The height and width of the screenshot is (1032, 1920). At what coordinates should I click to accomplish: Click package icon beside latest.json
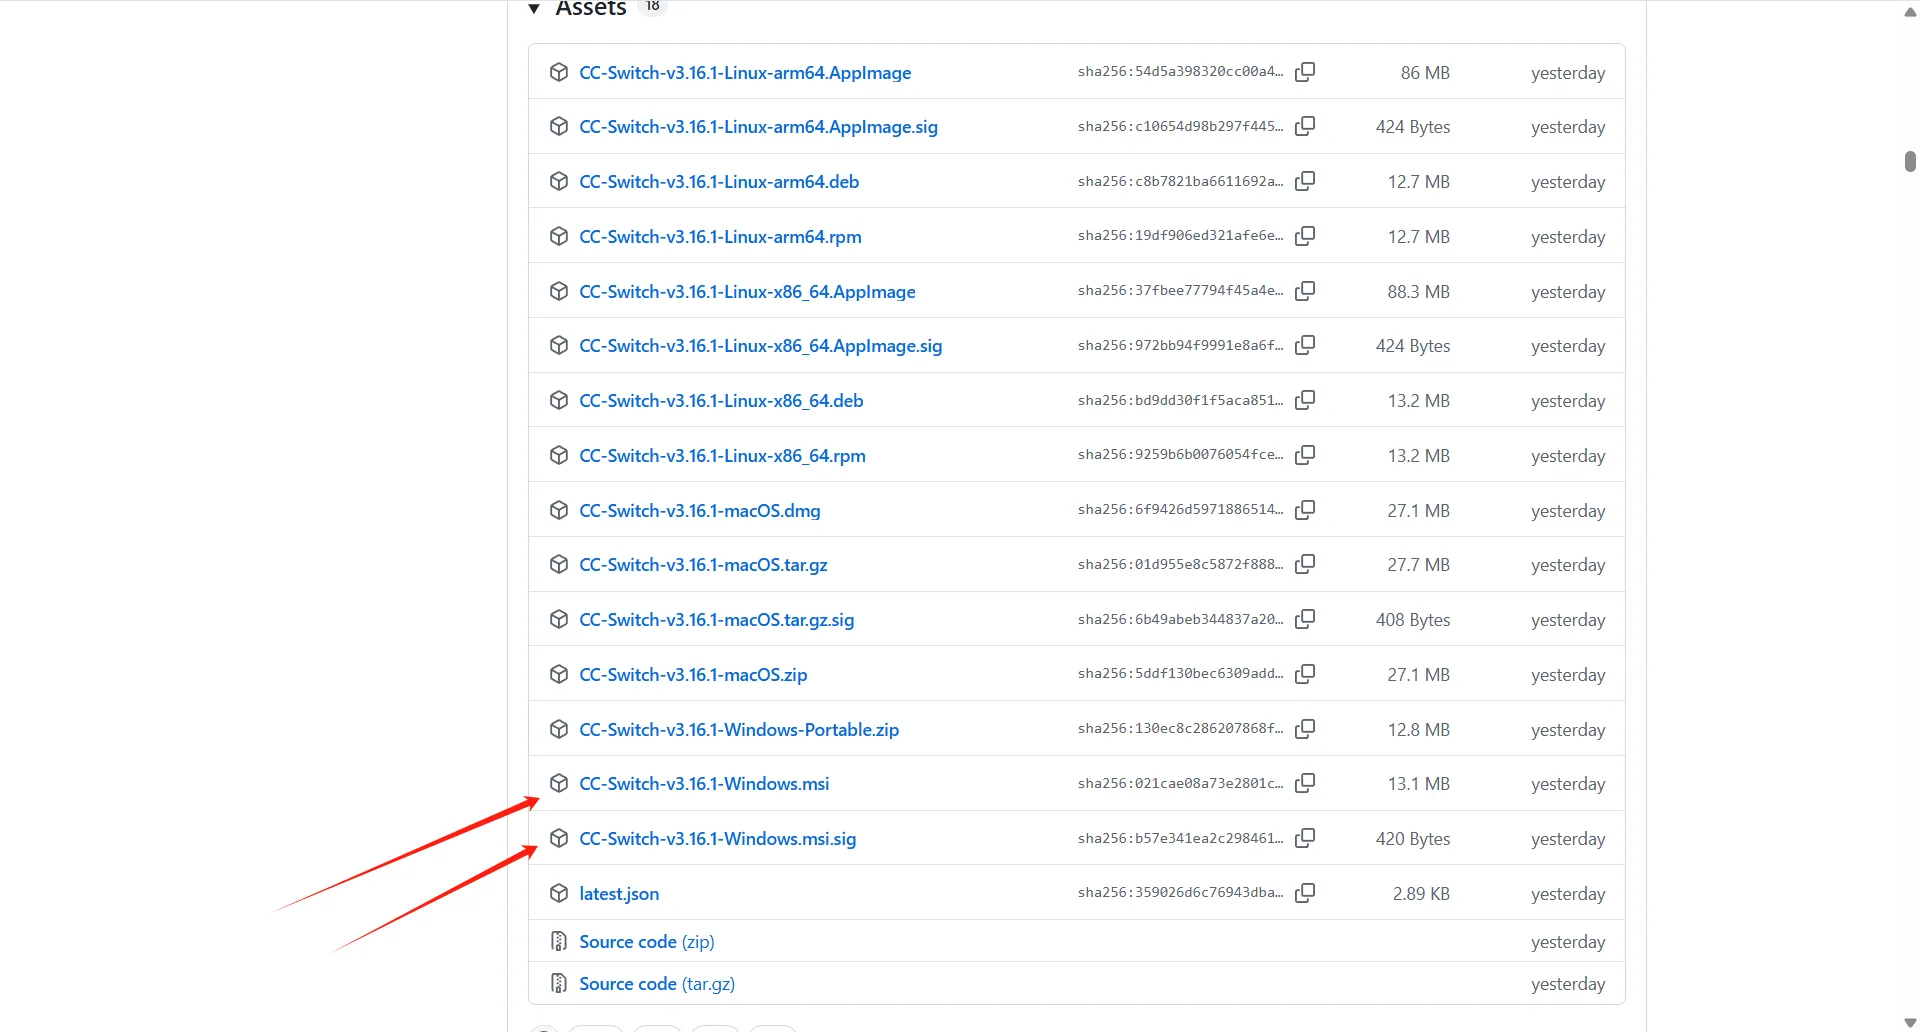click(559, 893)
